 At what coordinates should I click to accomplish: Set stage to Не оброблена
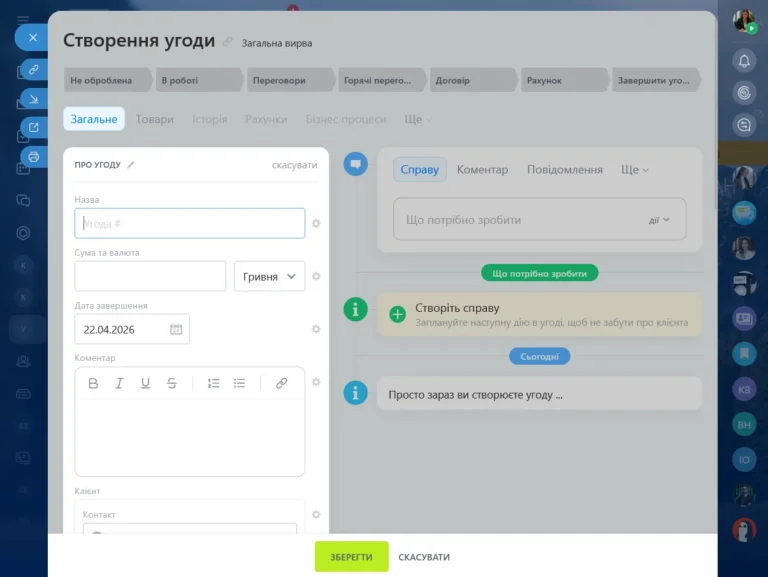click(108, 80)
